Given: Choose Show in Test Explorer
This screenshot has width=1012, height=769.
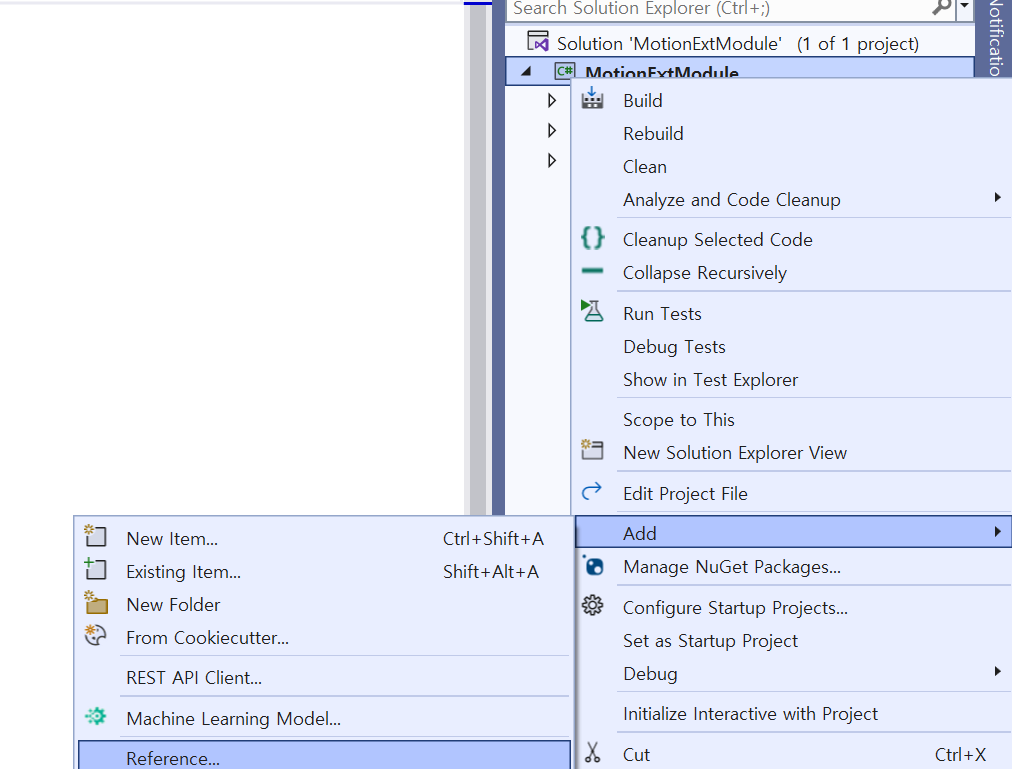Looking at the screenshot, I should click(793, 380).
